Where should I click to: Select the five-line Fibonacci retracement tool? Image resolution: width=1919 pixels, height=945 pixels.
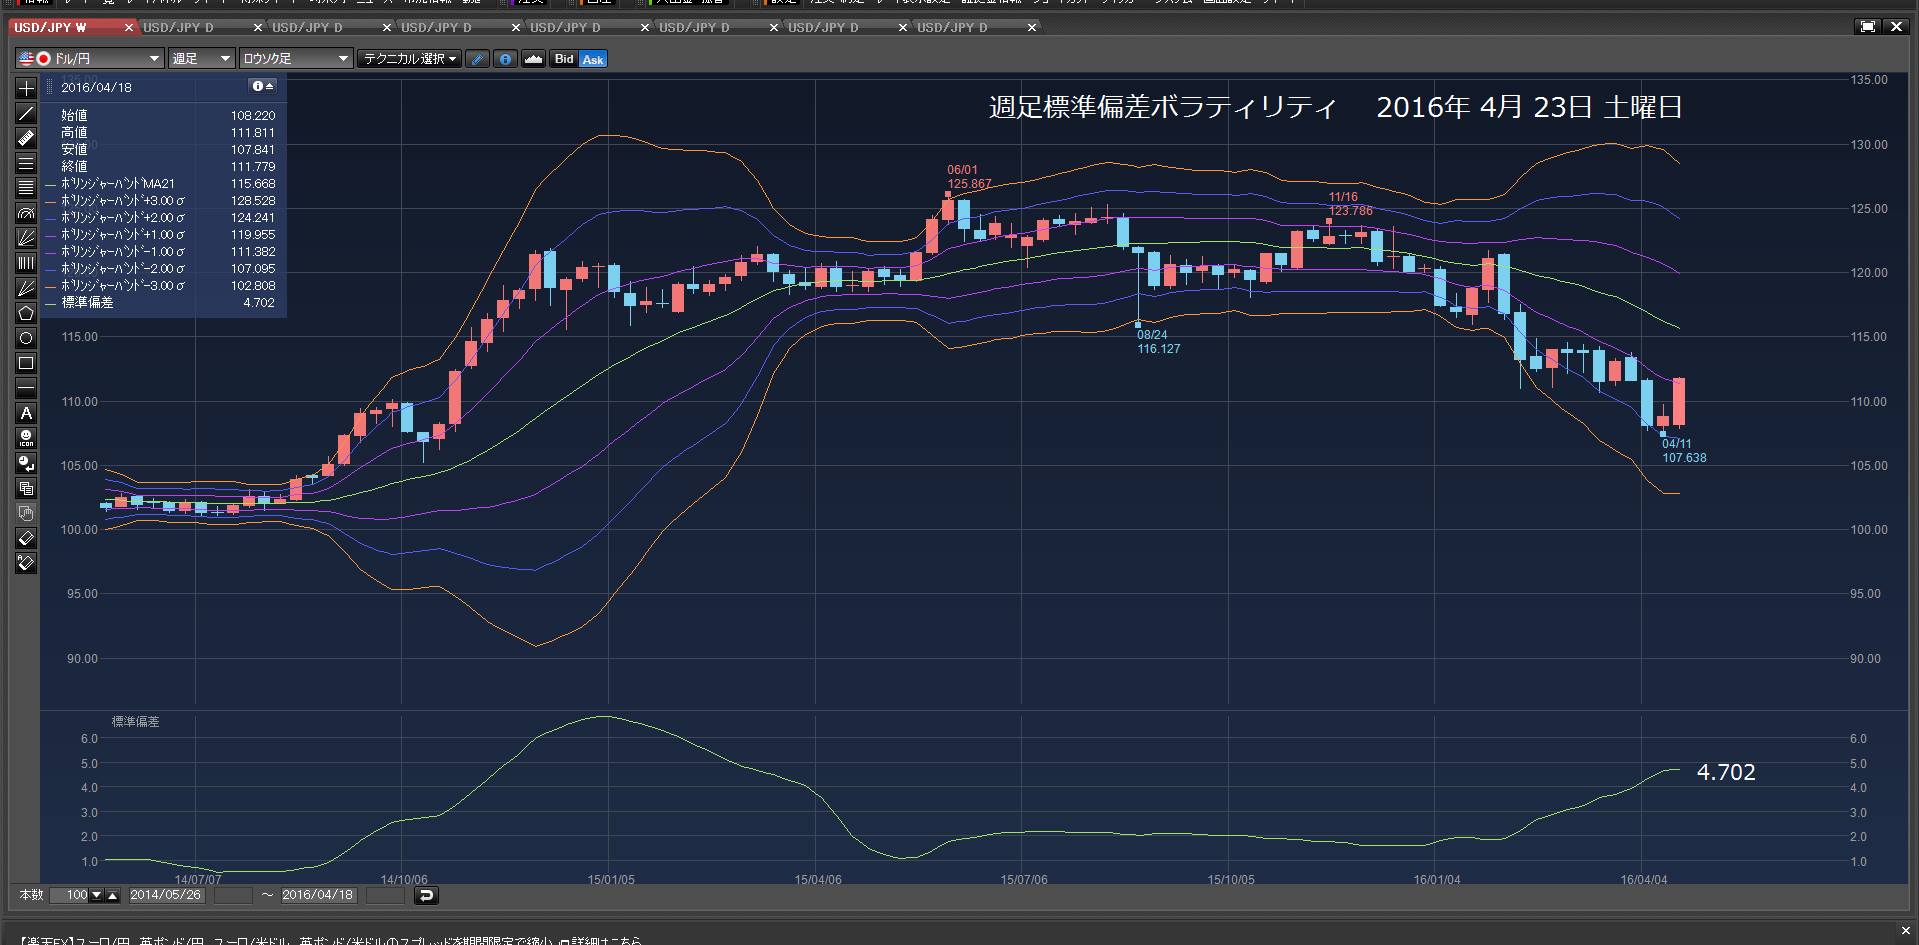click(x=26, y=188)
